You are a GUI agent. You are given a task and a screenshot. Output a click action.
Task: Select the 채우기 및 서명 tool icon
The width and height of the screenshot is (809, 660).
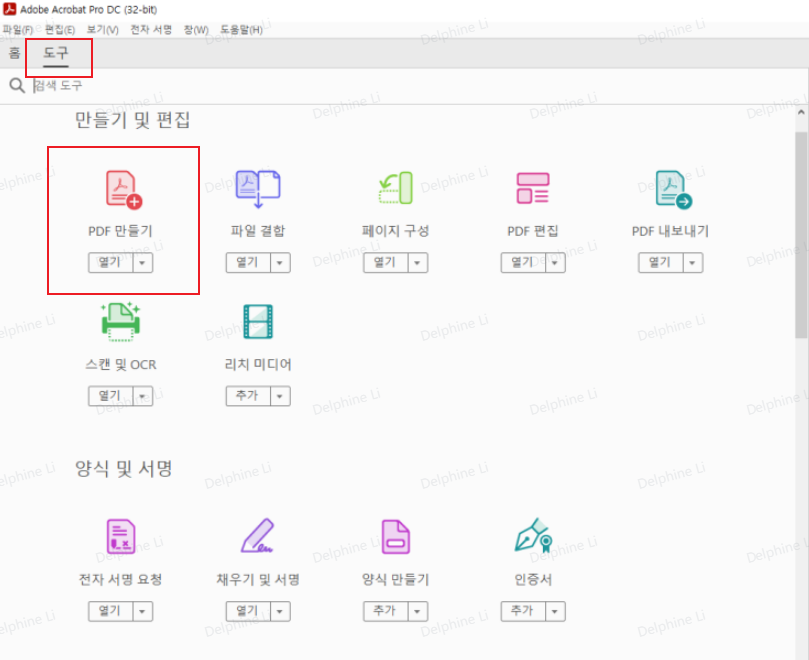[x=258, y=537]
